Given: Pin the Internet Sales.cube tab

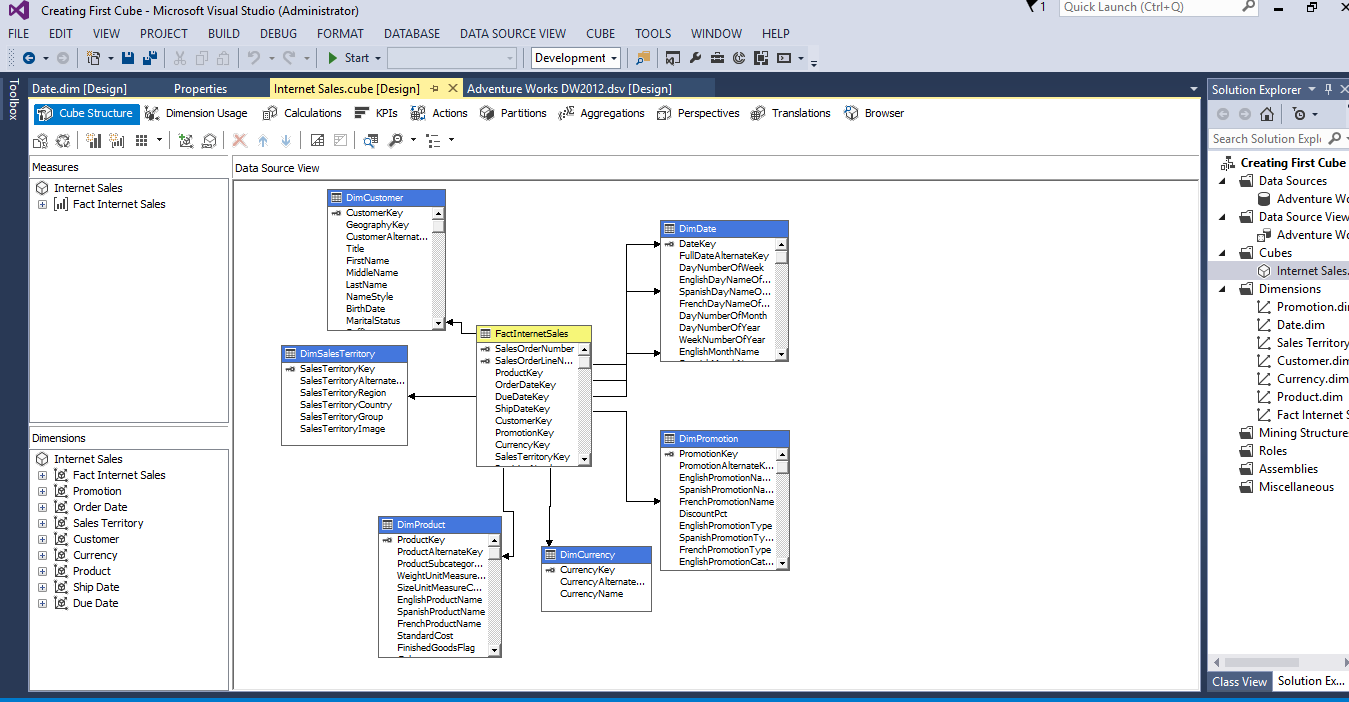Looking at the screenshot, I should click(x=435, y=89).
